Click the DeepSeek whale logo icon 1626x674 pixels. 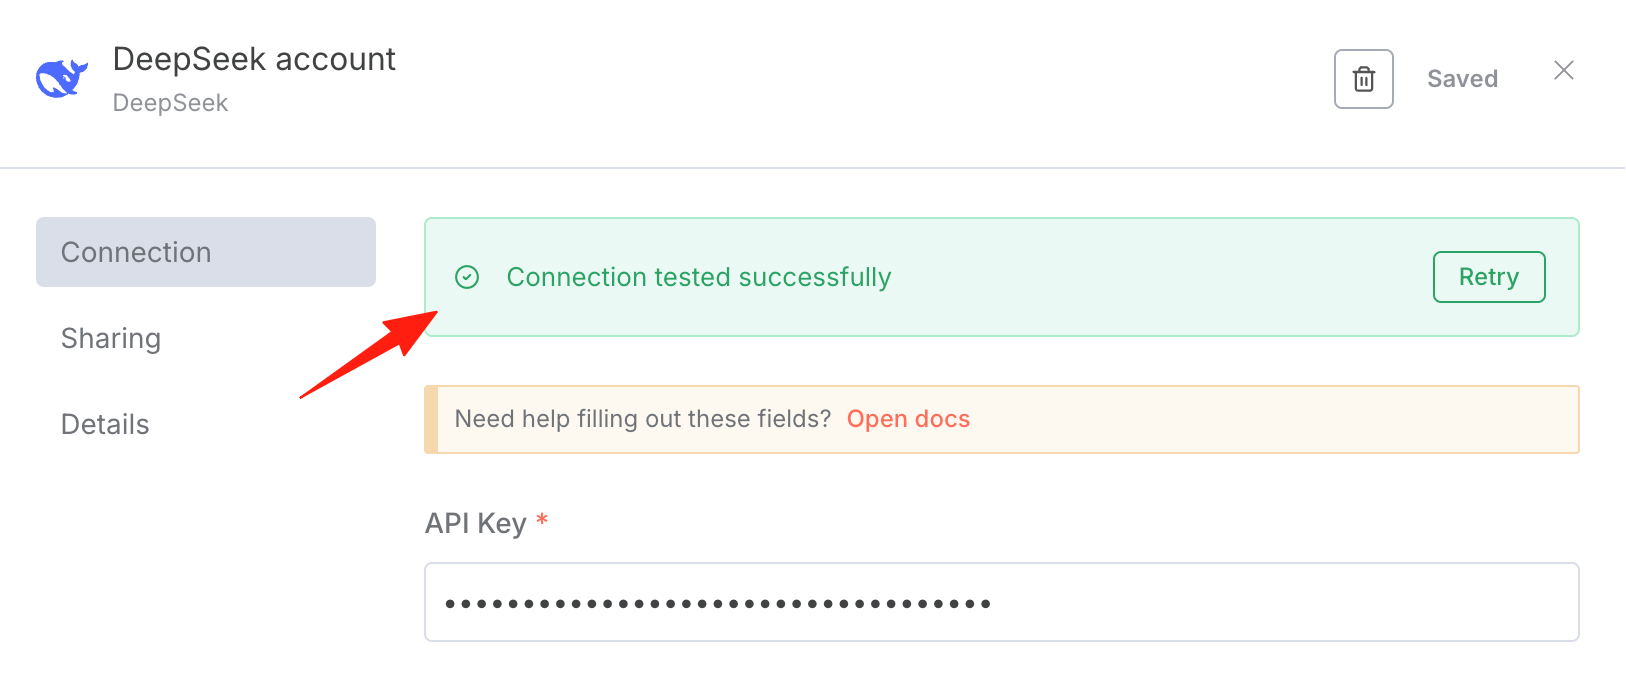[x=62, y=79]
